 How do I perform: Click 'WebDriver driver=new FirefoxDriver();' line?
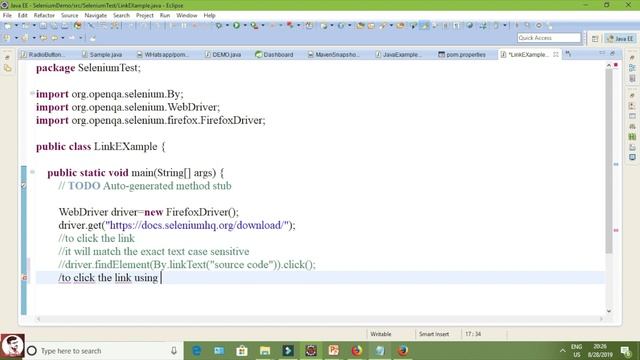[x=149, y=212]
